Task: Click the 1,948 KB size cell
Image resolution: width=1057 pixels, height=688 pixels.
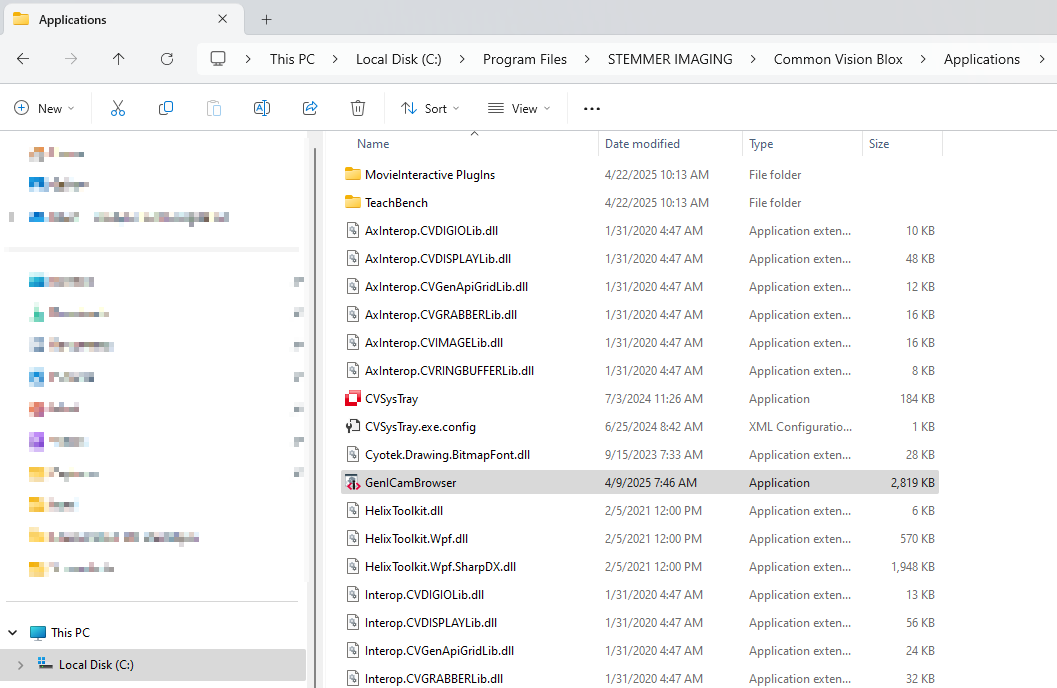Action: (x=912, y=567)
